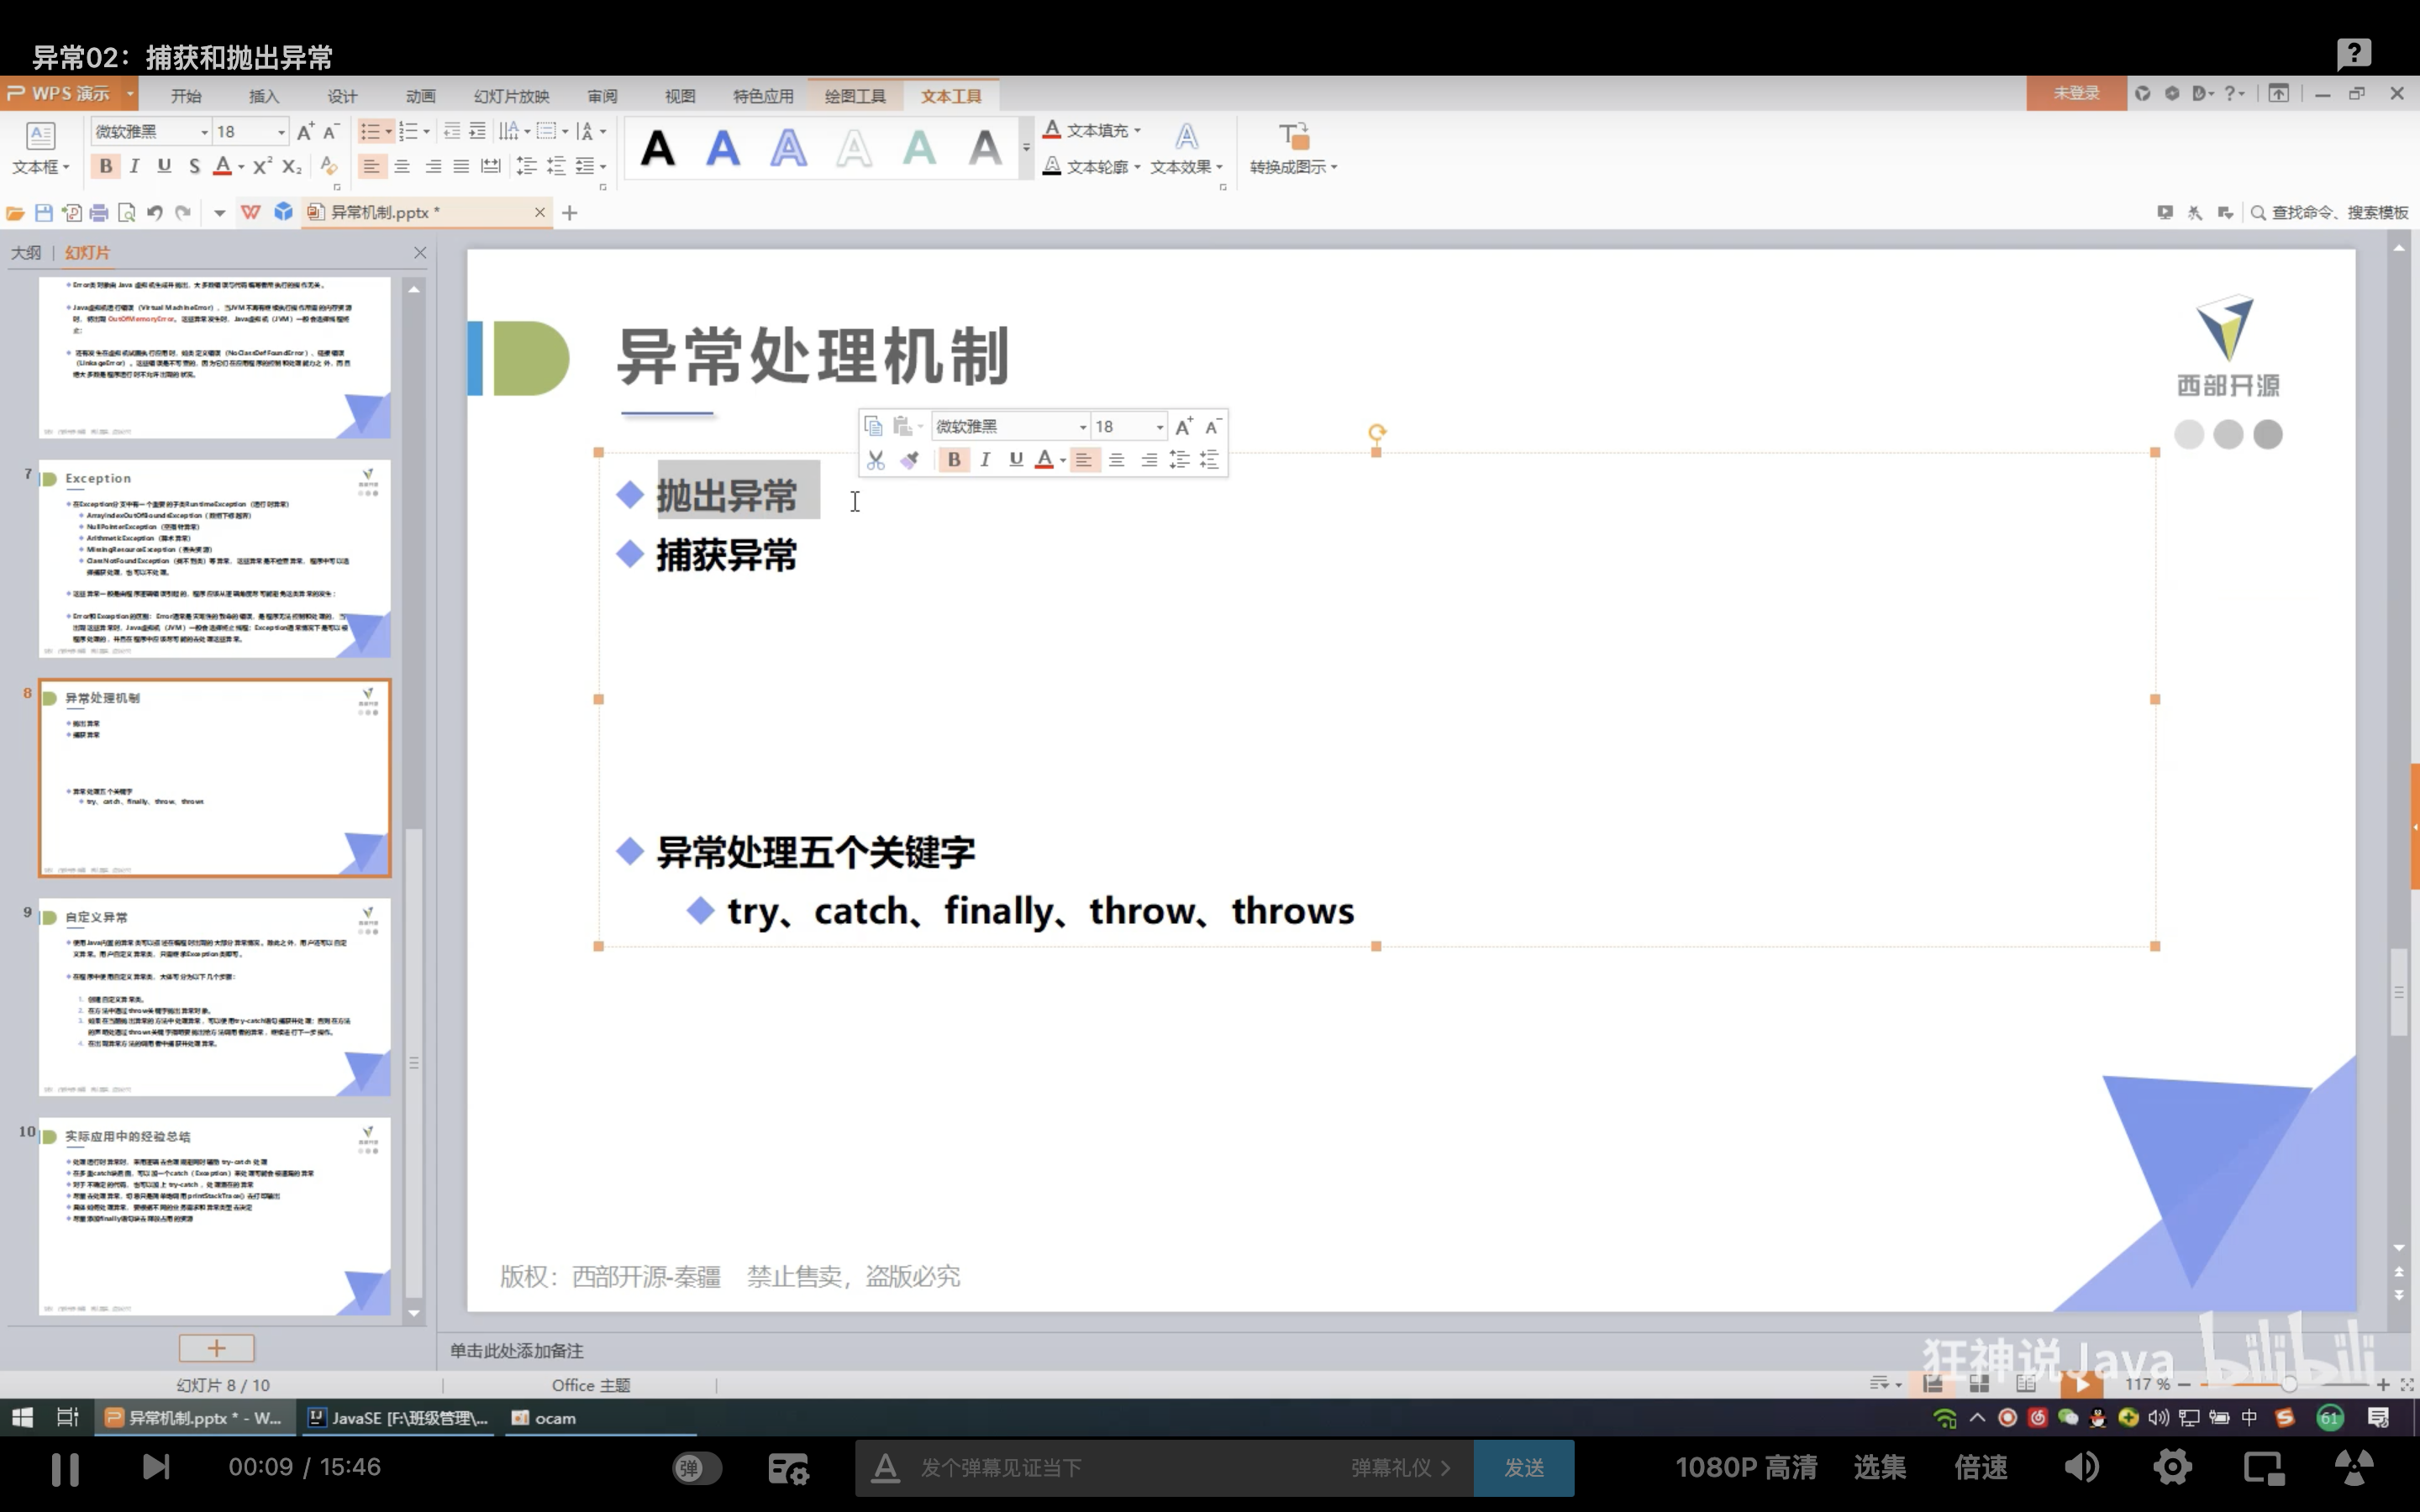
Task: Start slideshow from status bar play button
Action: [2081, 1384]
